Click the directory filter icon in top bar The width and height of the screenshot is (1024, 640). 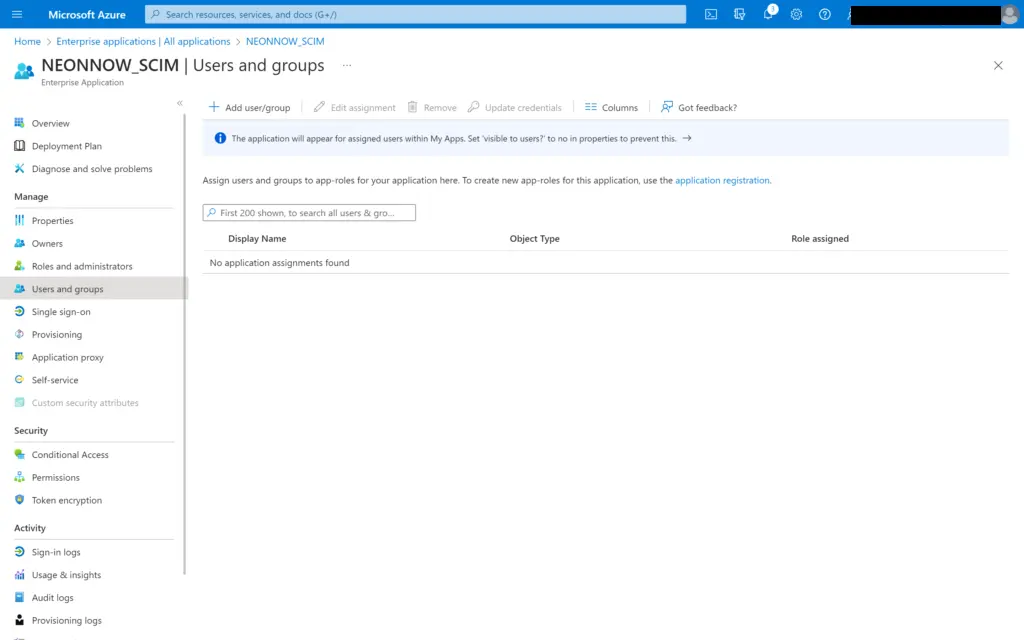tap(740, 14)
